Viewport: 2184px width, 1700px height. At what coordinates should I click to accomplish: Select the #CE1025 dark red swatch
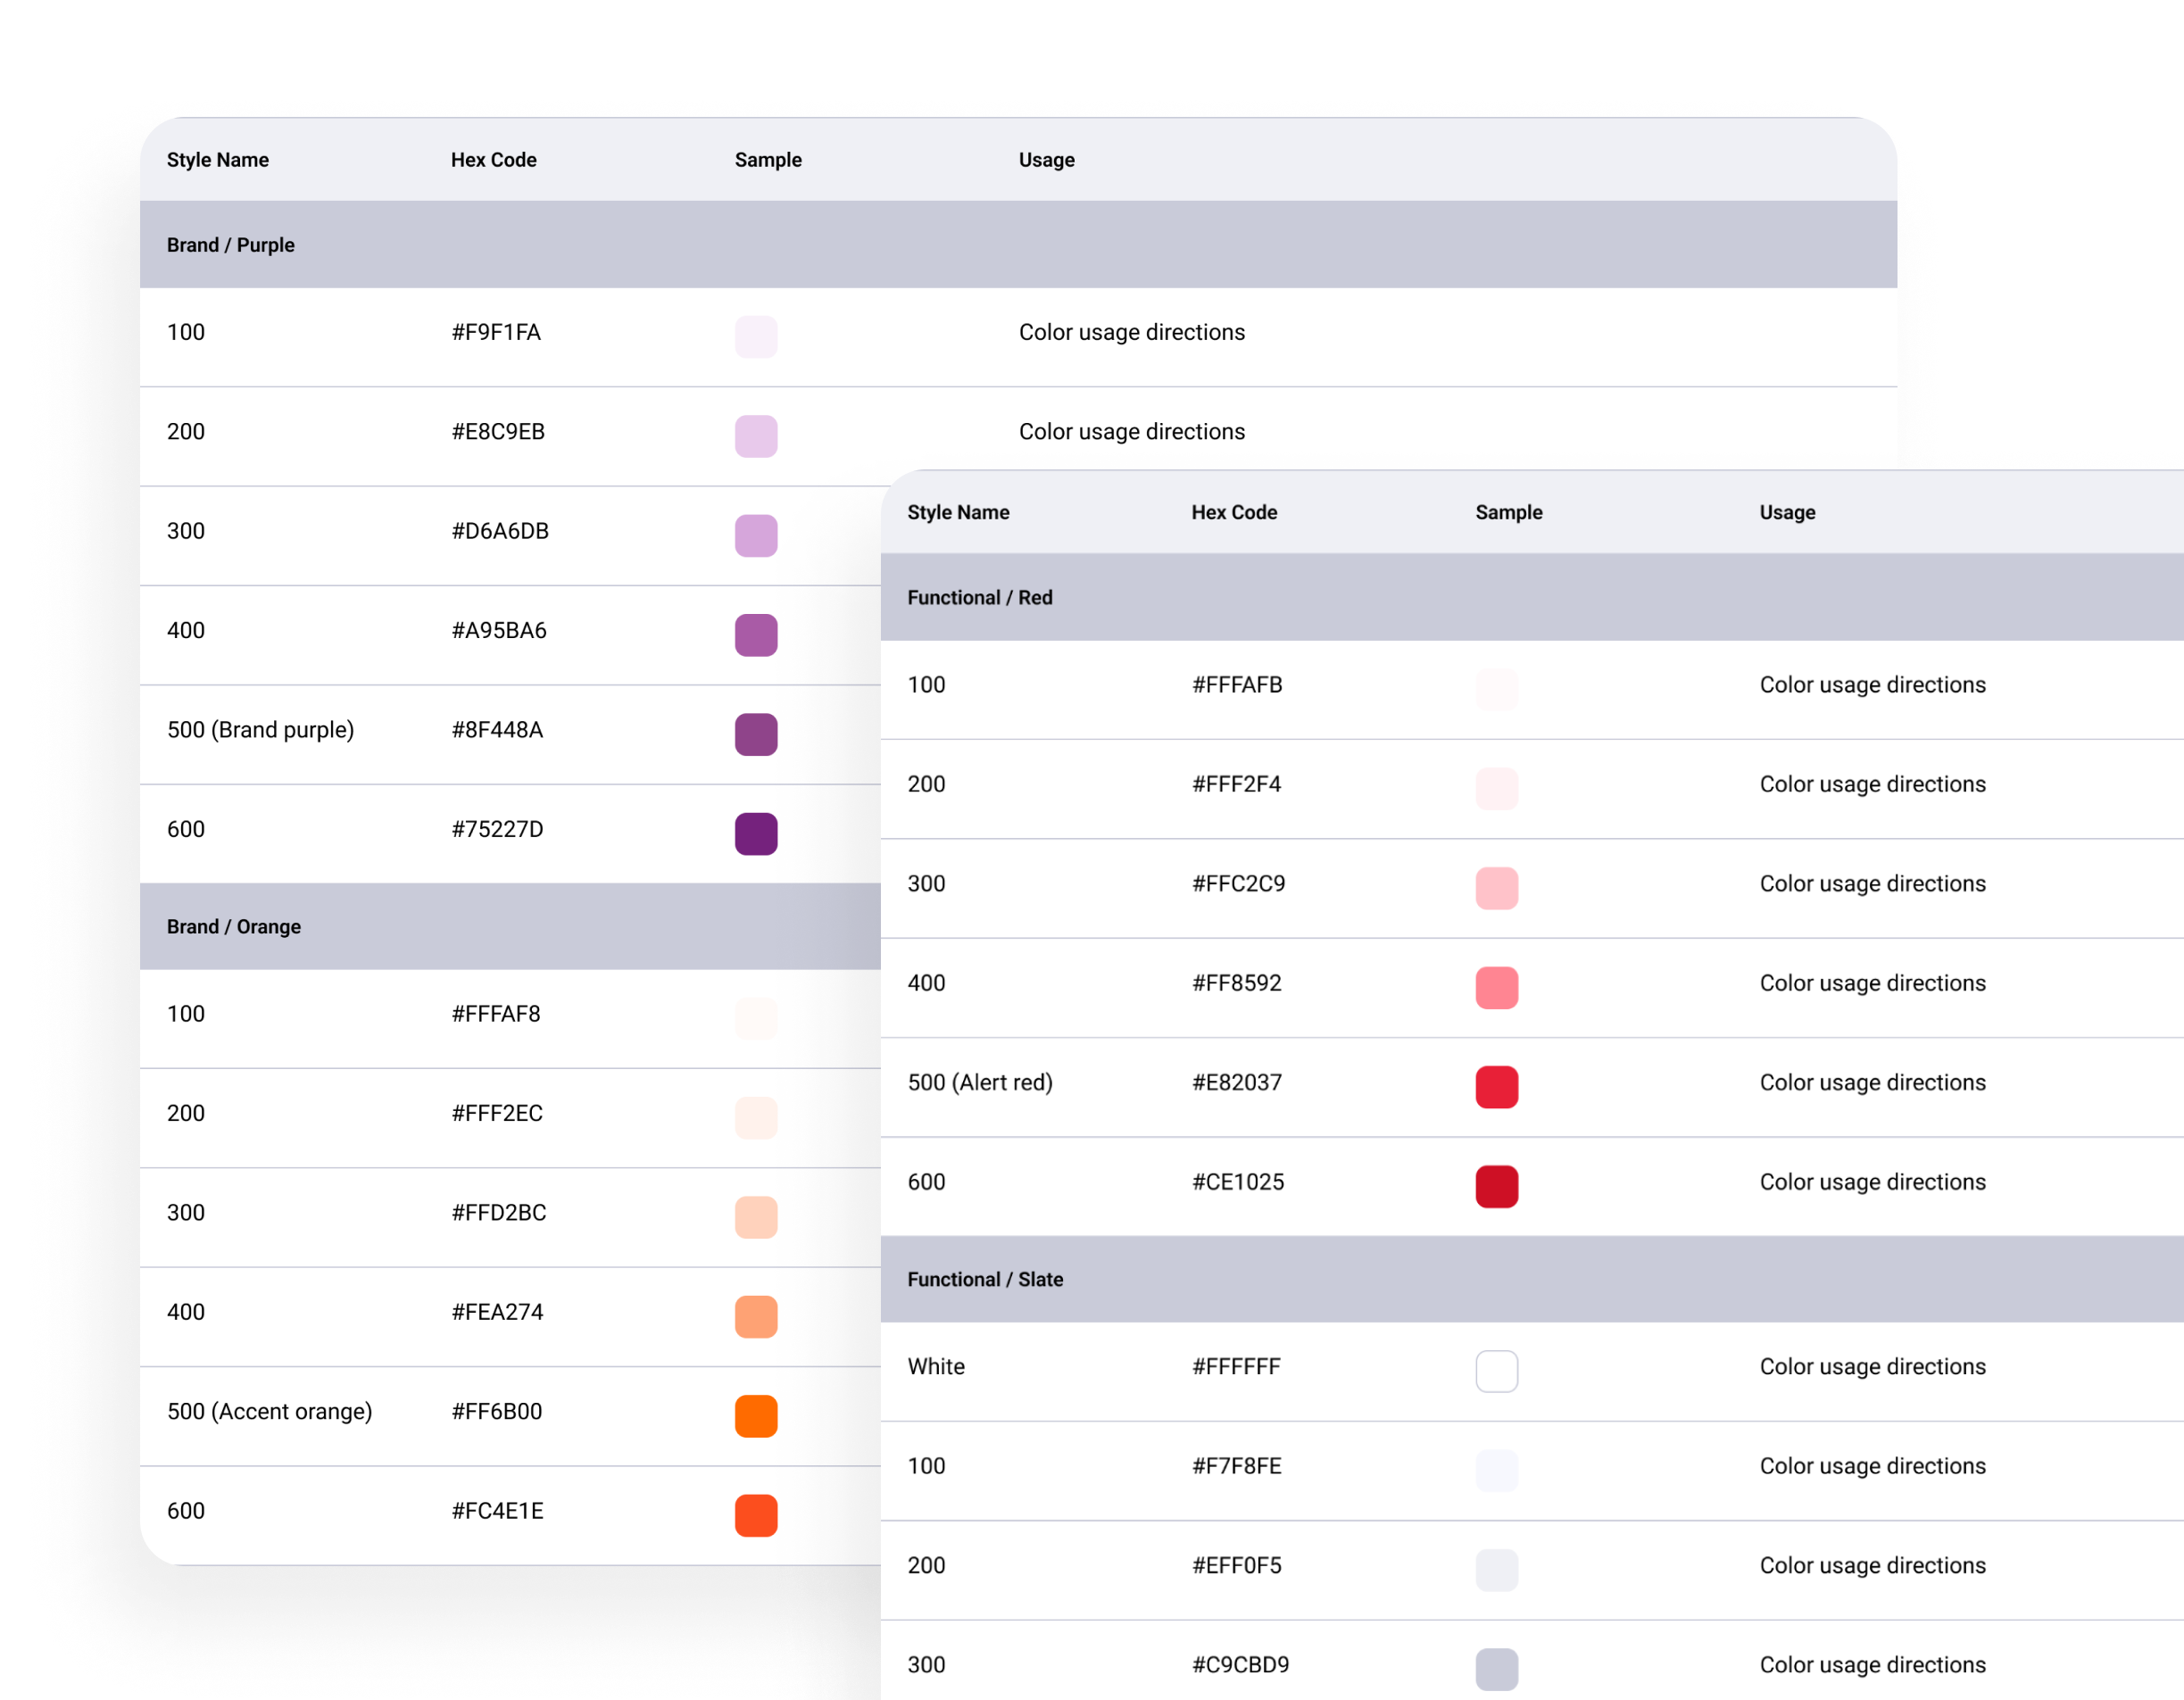click(x=1496, y=1186)
